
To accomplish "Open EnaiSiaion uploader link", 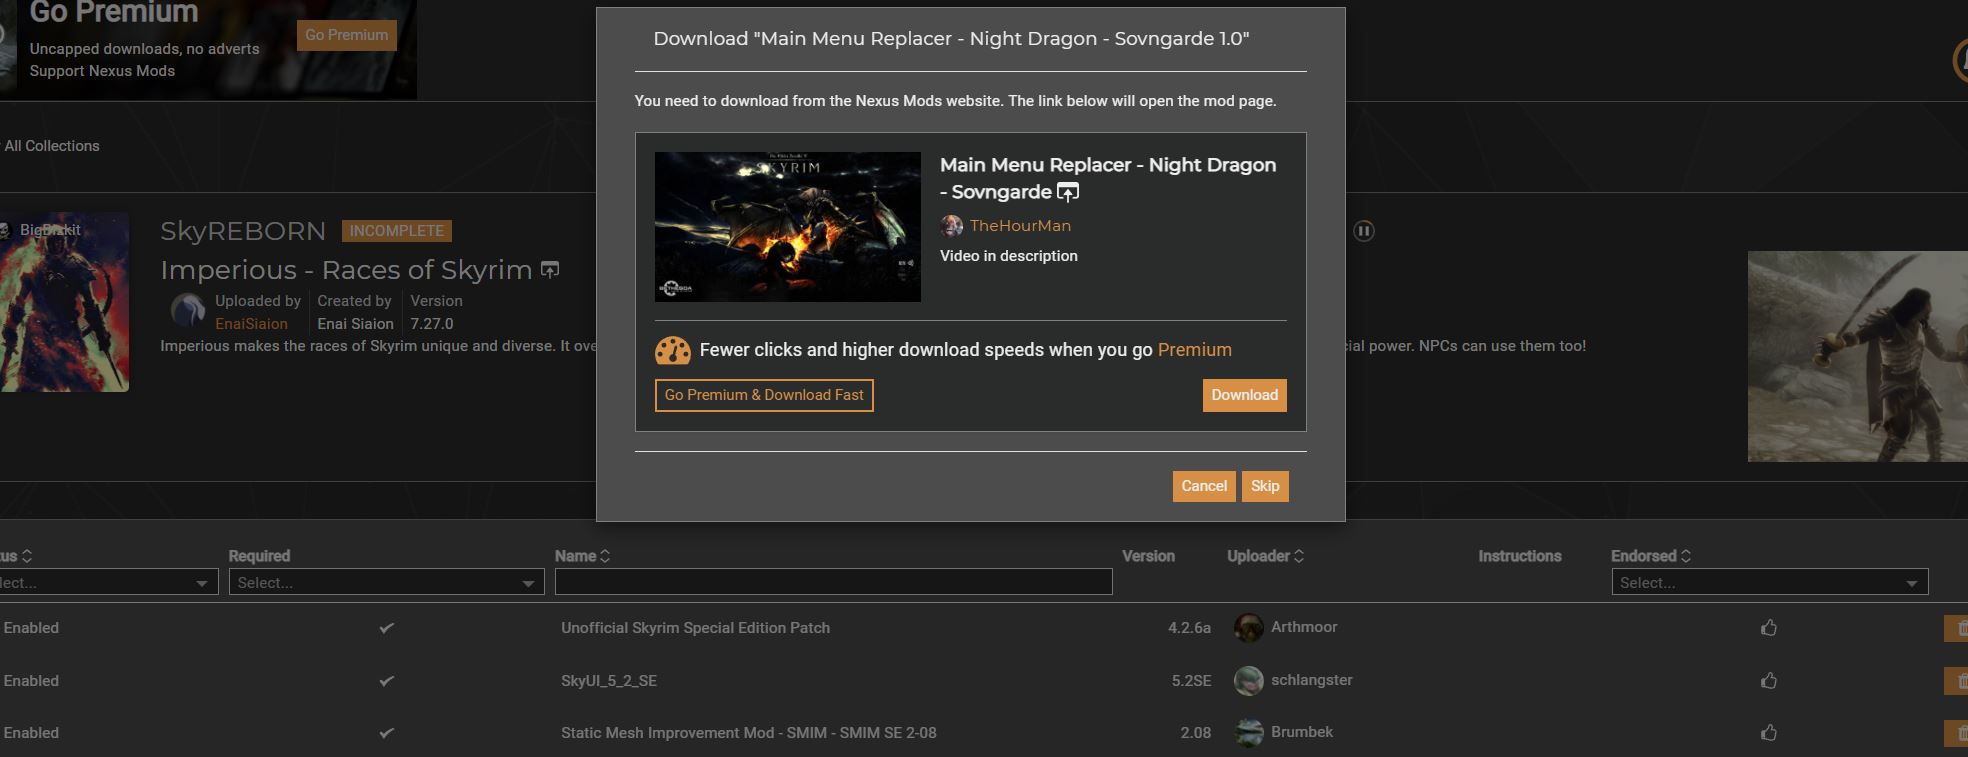I will click(x=251, y=324).
